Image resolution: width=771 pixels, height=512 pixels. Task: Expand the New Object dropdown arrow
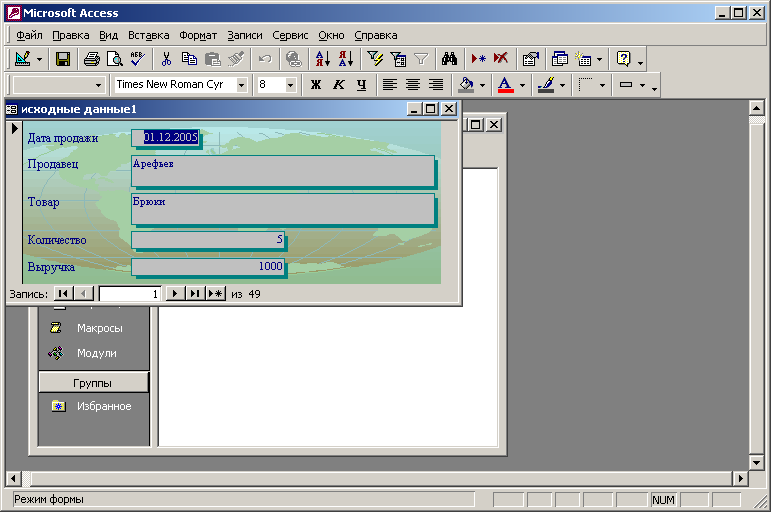(x=599, y=60)
